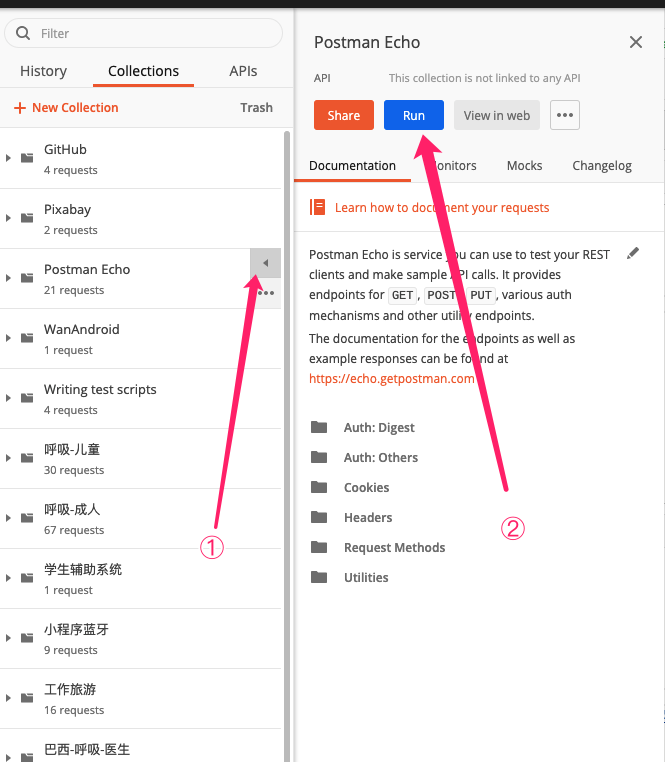
Task: Expand the WanAndroid collection arrow
Action: point(8,338)
